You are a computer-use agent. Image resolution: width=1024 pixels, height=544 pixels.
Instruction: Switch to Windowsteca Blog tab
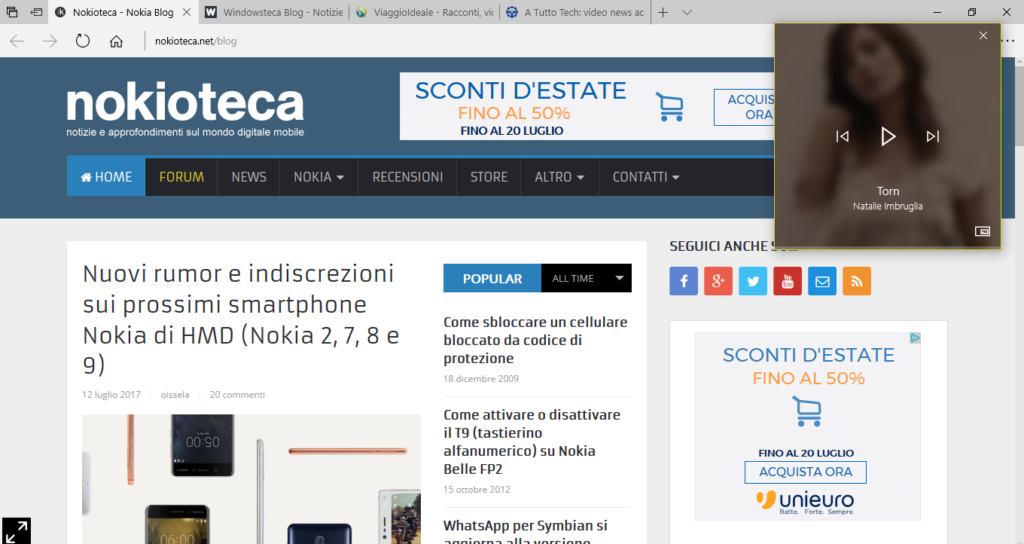pyautogui.click(x=274, y=12)
